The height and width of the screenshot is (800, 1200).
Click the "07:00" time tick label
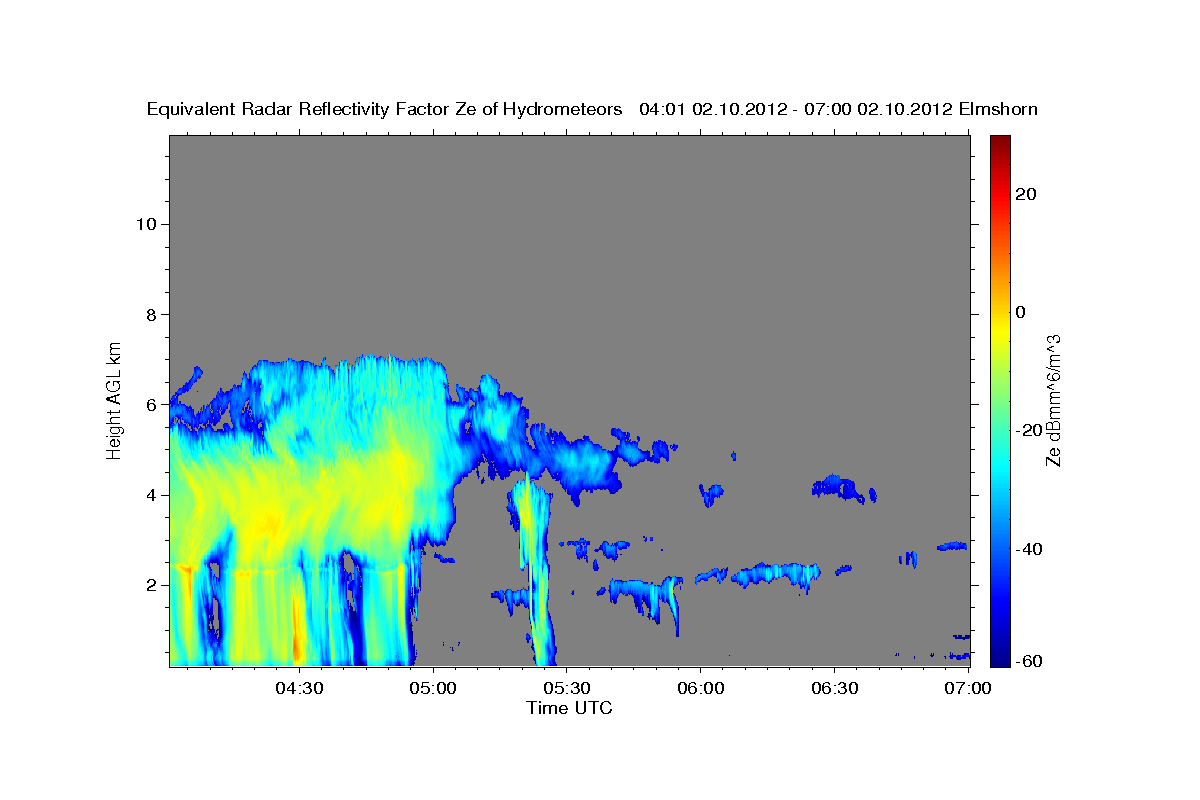tap(968, 688)
